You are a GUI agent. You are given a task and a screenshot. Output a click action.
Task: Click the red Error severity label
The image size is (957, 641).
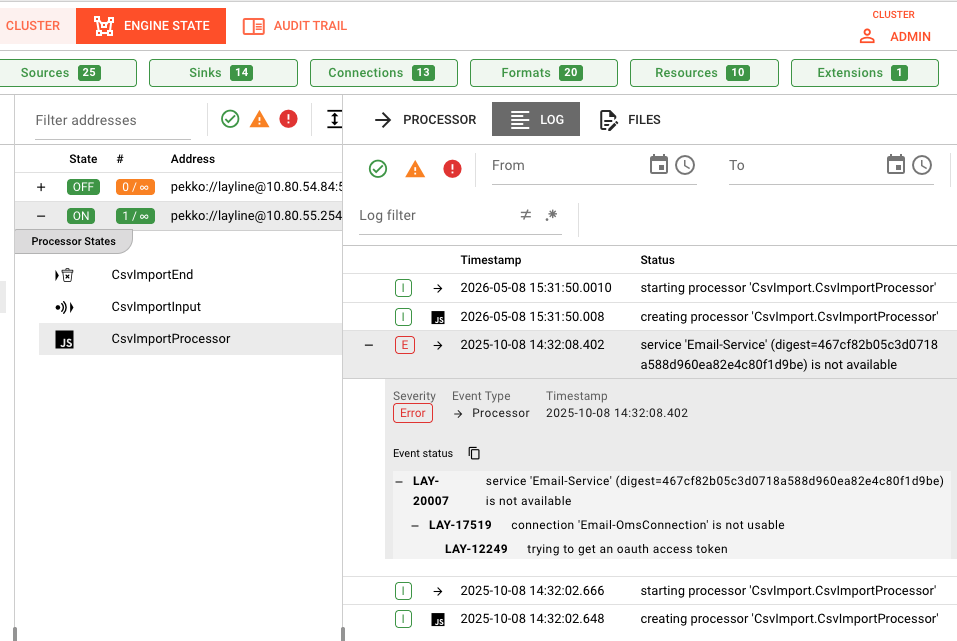(413, 413)
